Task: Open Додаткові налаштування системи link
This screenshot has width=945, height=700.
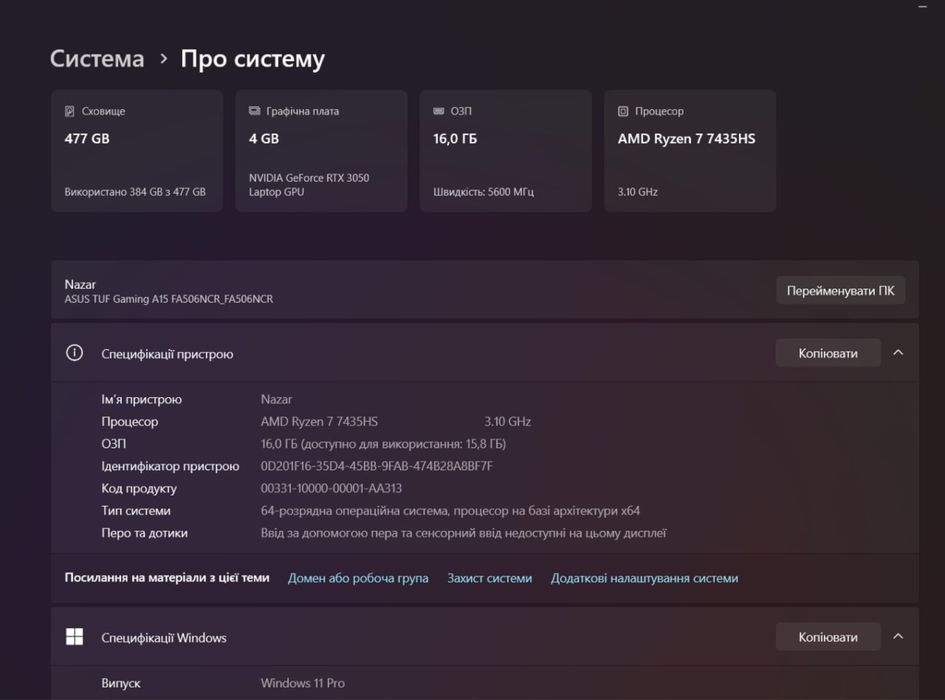Action: 644,578
